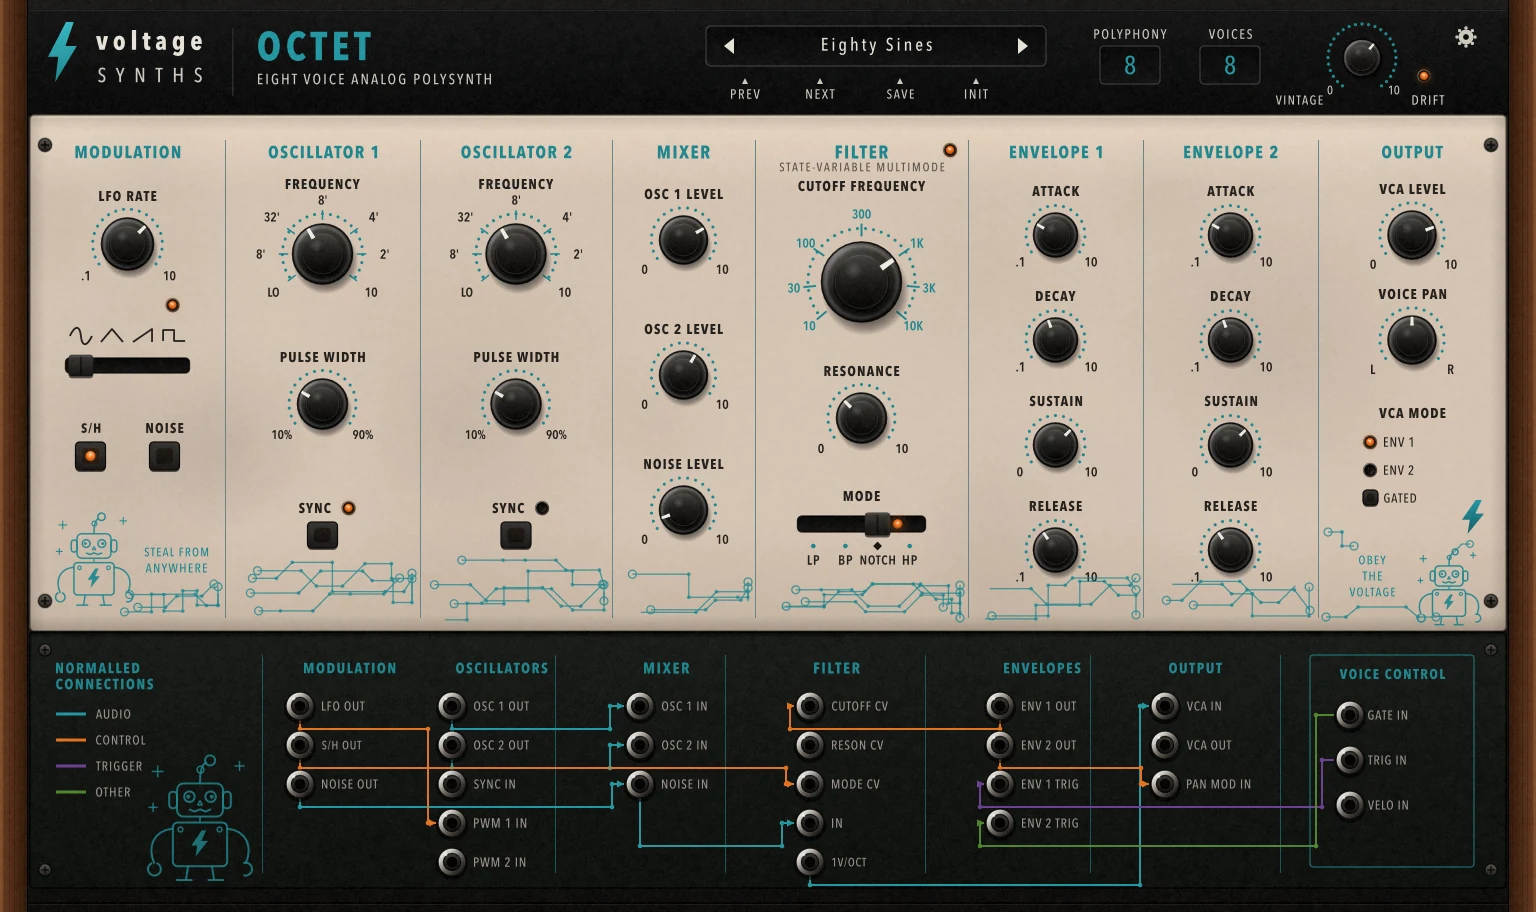Click the CUTOFF FREQUENCY knob
The width and height of the screenshot is (1536, 912).
861,281
